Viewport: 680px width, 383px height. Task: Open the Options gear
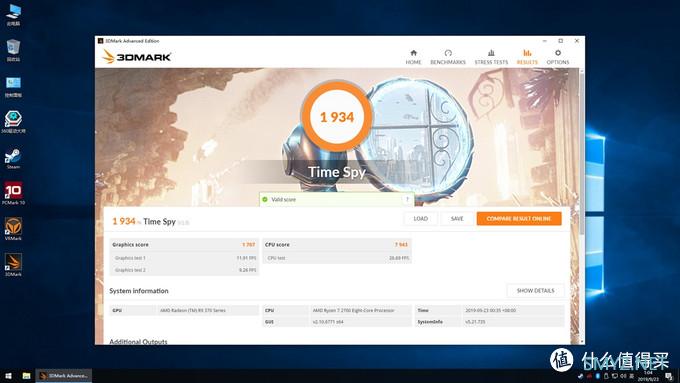point(558,57)
